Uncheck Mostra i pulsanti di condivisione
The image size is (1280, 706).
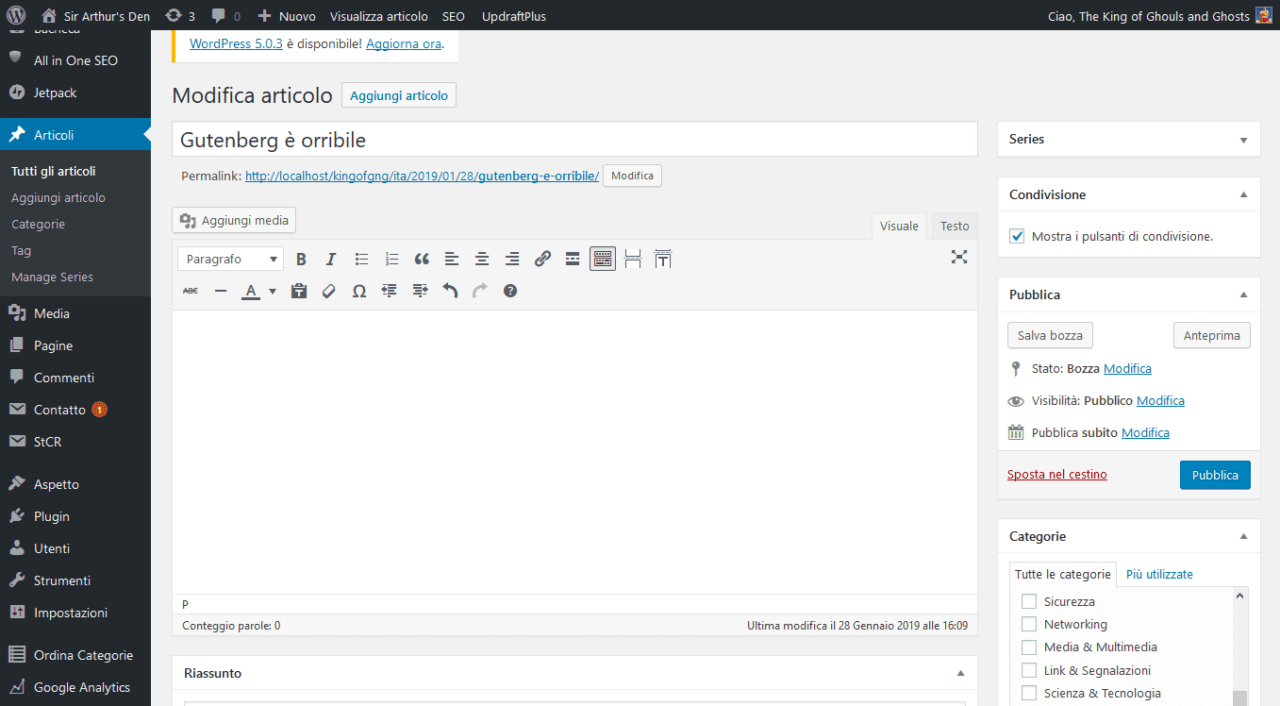coord(1017,237)
